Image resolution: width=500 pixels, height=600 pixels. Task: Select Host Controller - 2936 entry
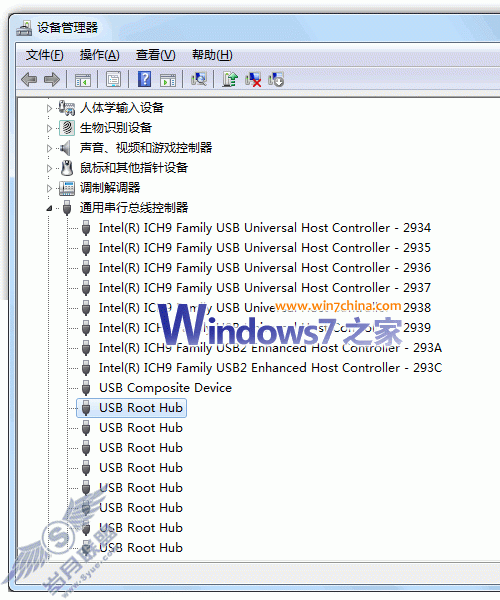(x=265, y=268)
